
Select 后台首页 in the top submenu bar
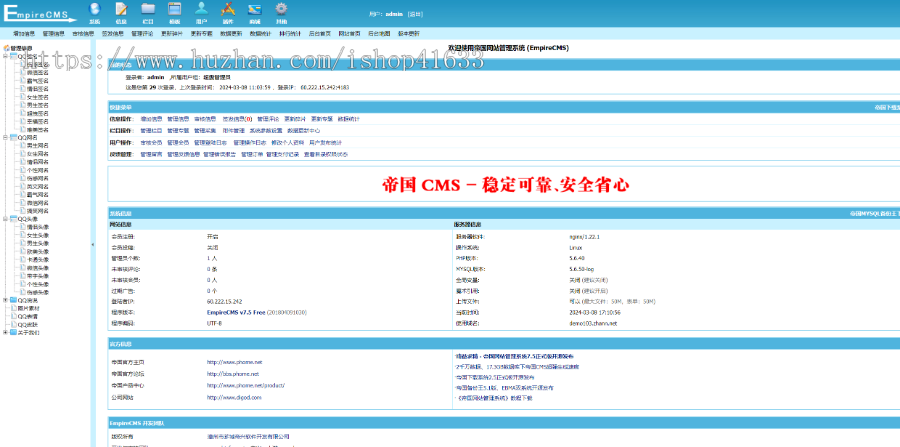click(x=320, y=34)
